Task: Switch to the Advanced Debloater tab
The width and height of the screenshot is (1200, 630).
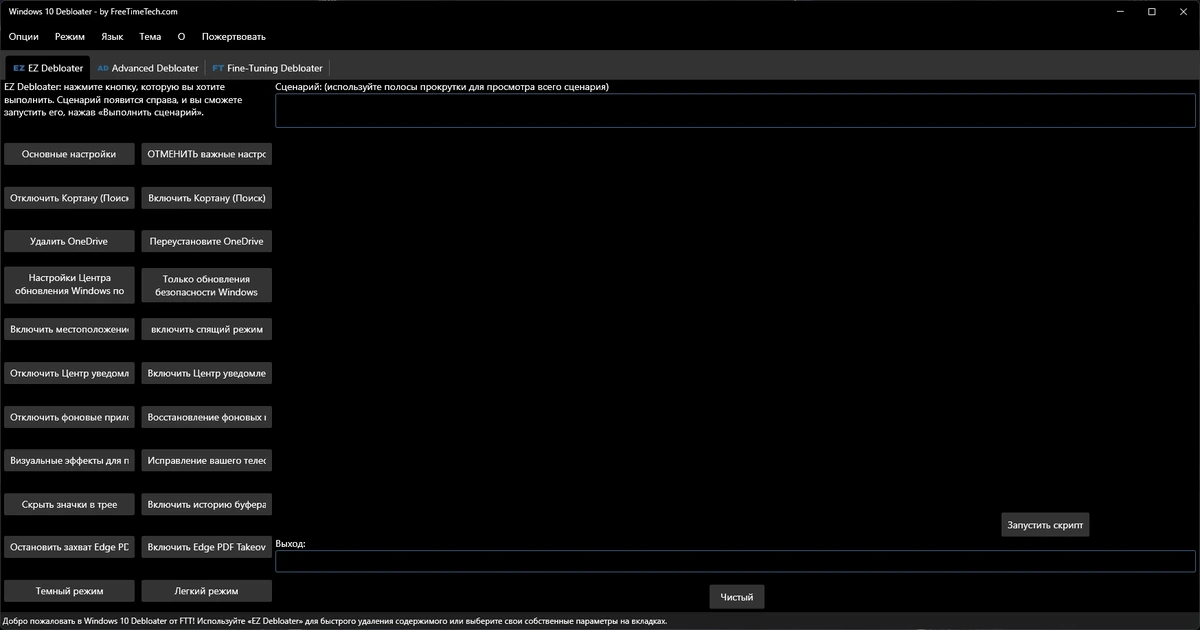Action: (x=148, y=68)
